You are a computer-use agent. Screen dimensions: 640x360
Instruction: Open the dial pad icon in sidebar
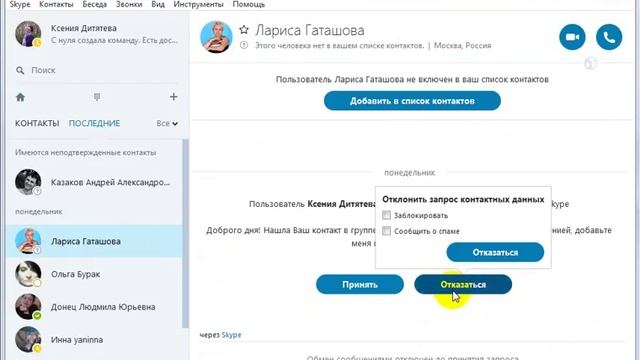coord(97,97)
